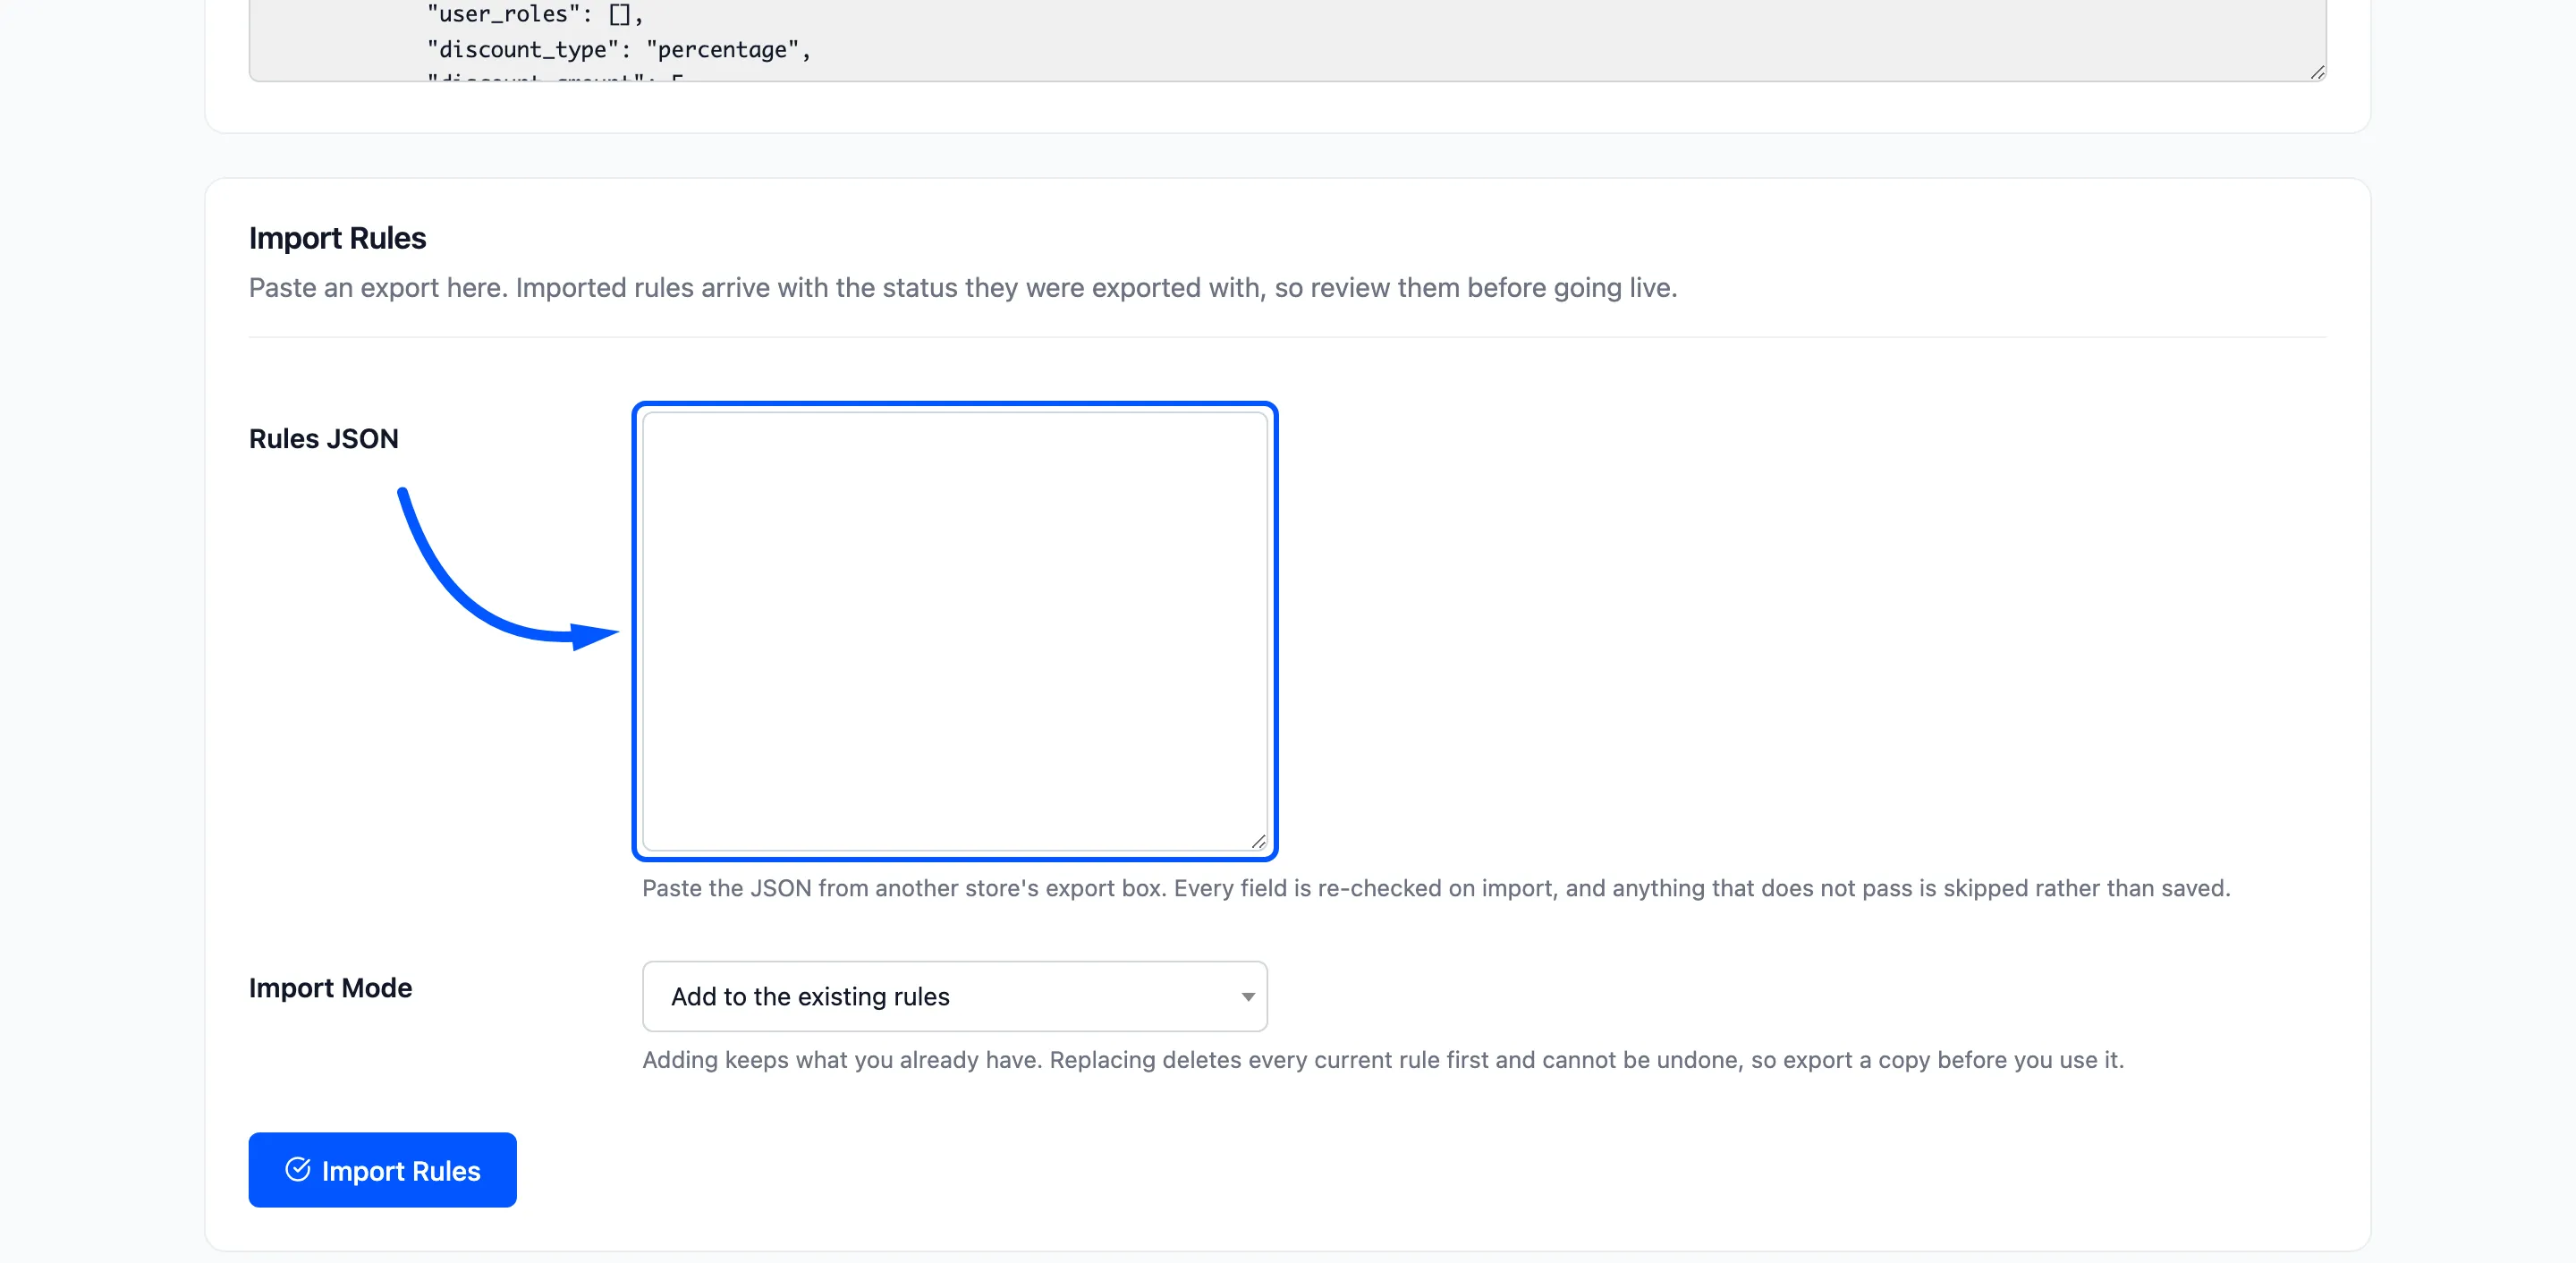The image size is (2576, 1263).
Task: Click the "Rules JSON" field label
Action: (x=323, y=438)
